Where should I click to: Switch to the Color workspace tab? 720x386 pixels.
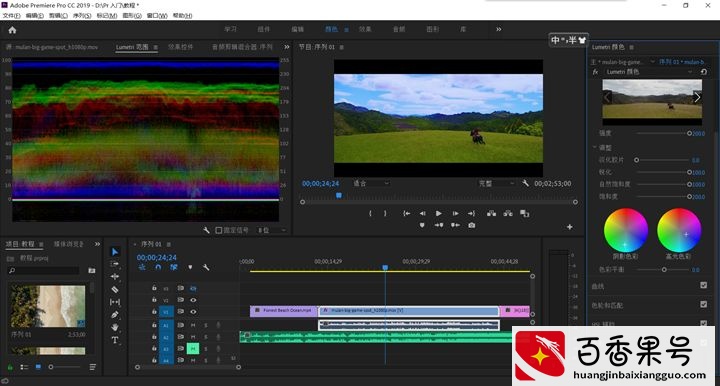(x=331, y=29)
